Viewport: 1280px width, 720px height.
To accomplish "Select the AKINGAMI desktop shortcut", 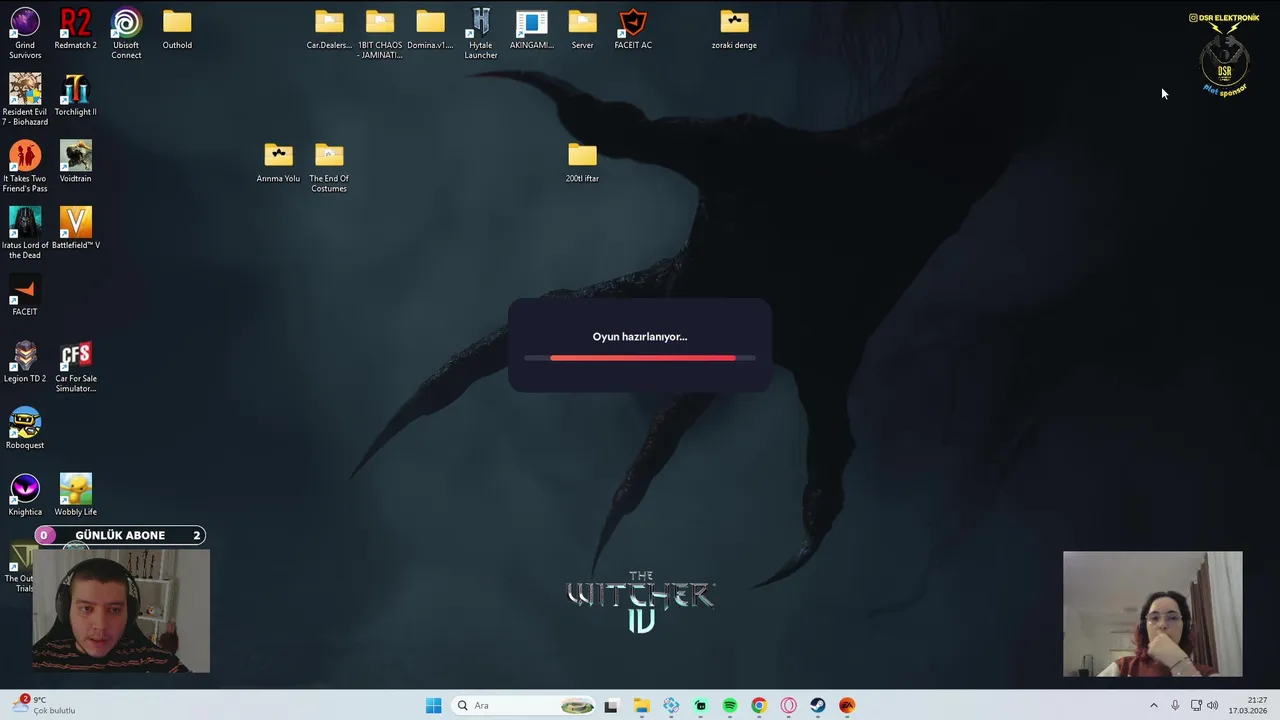I will (x=532, y=29).
